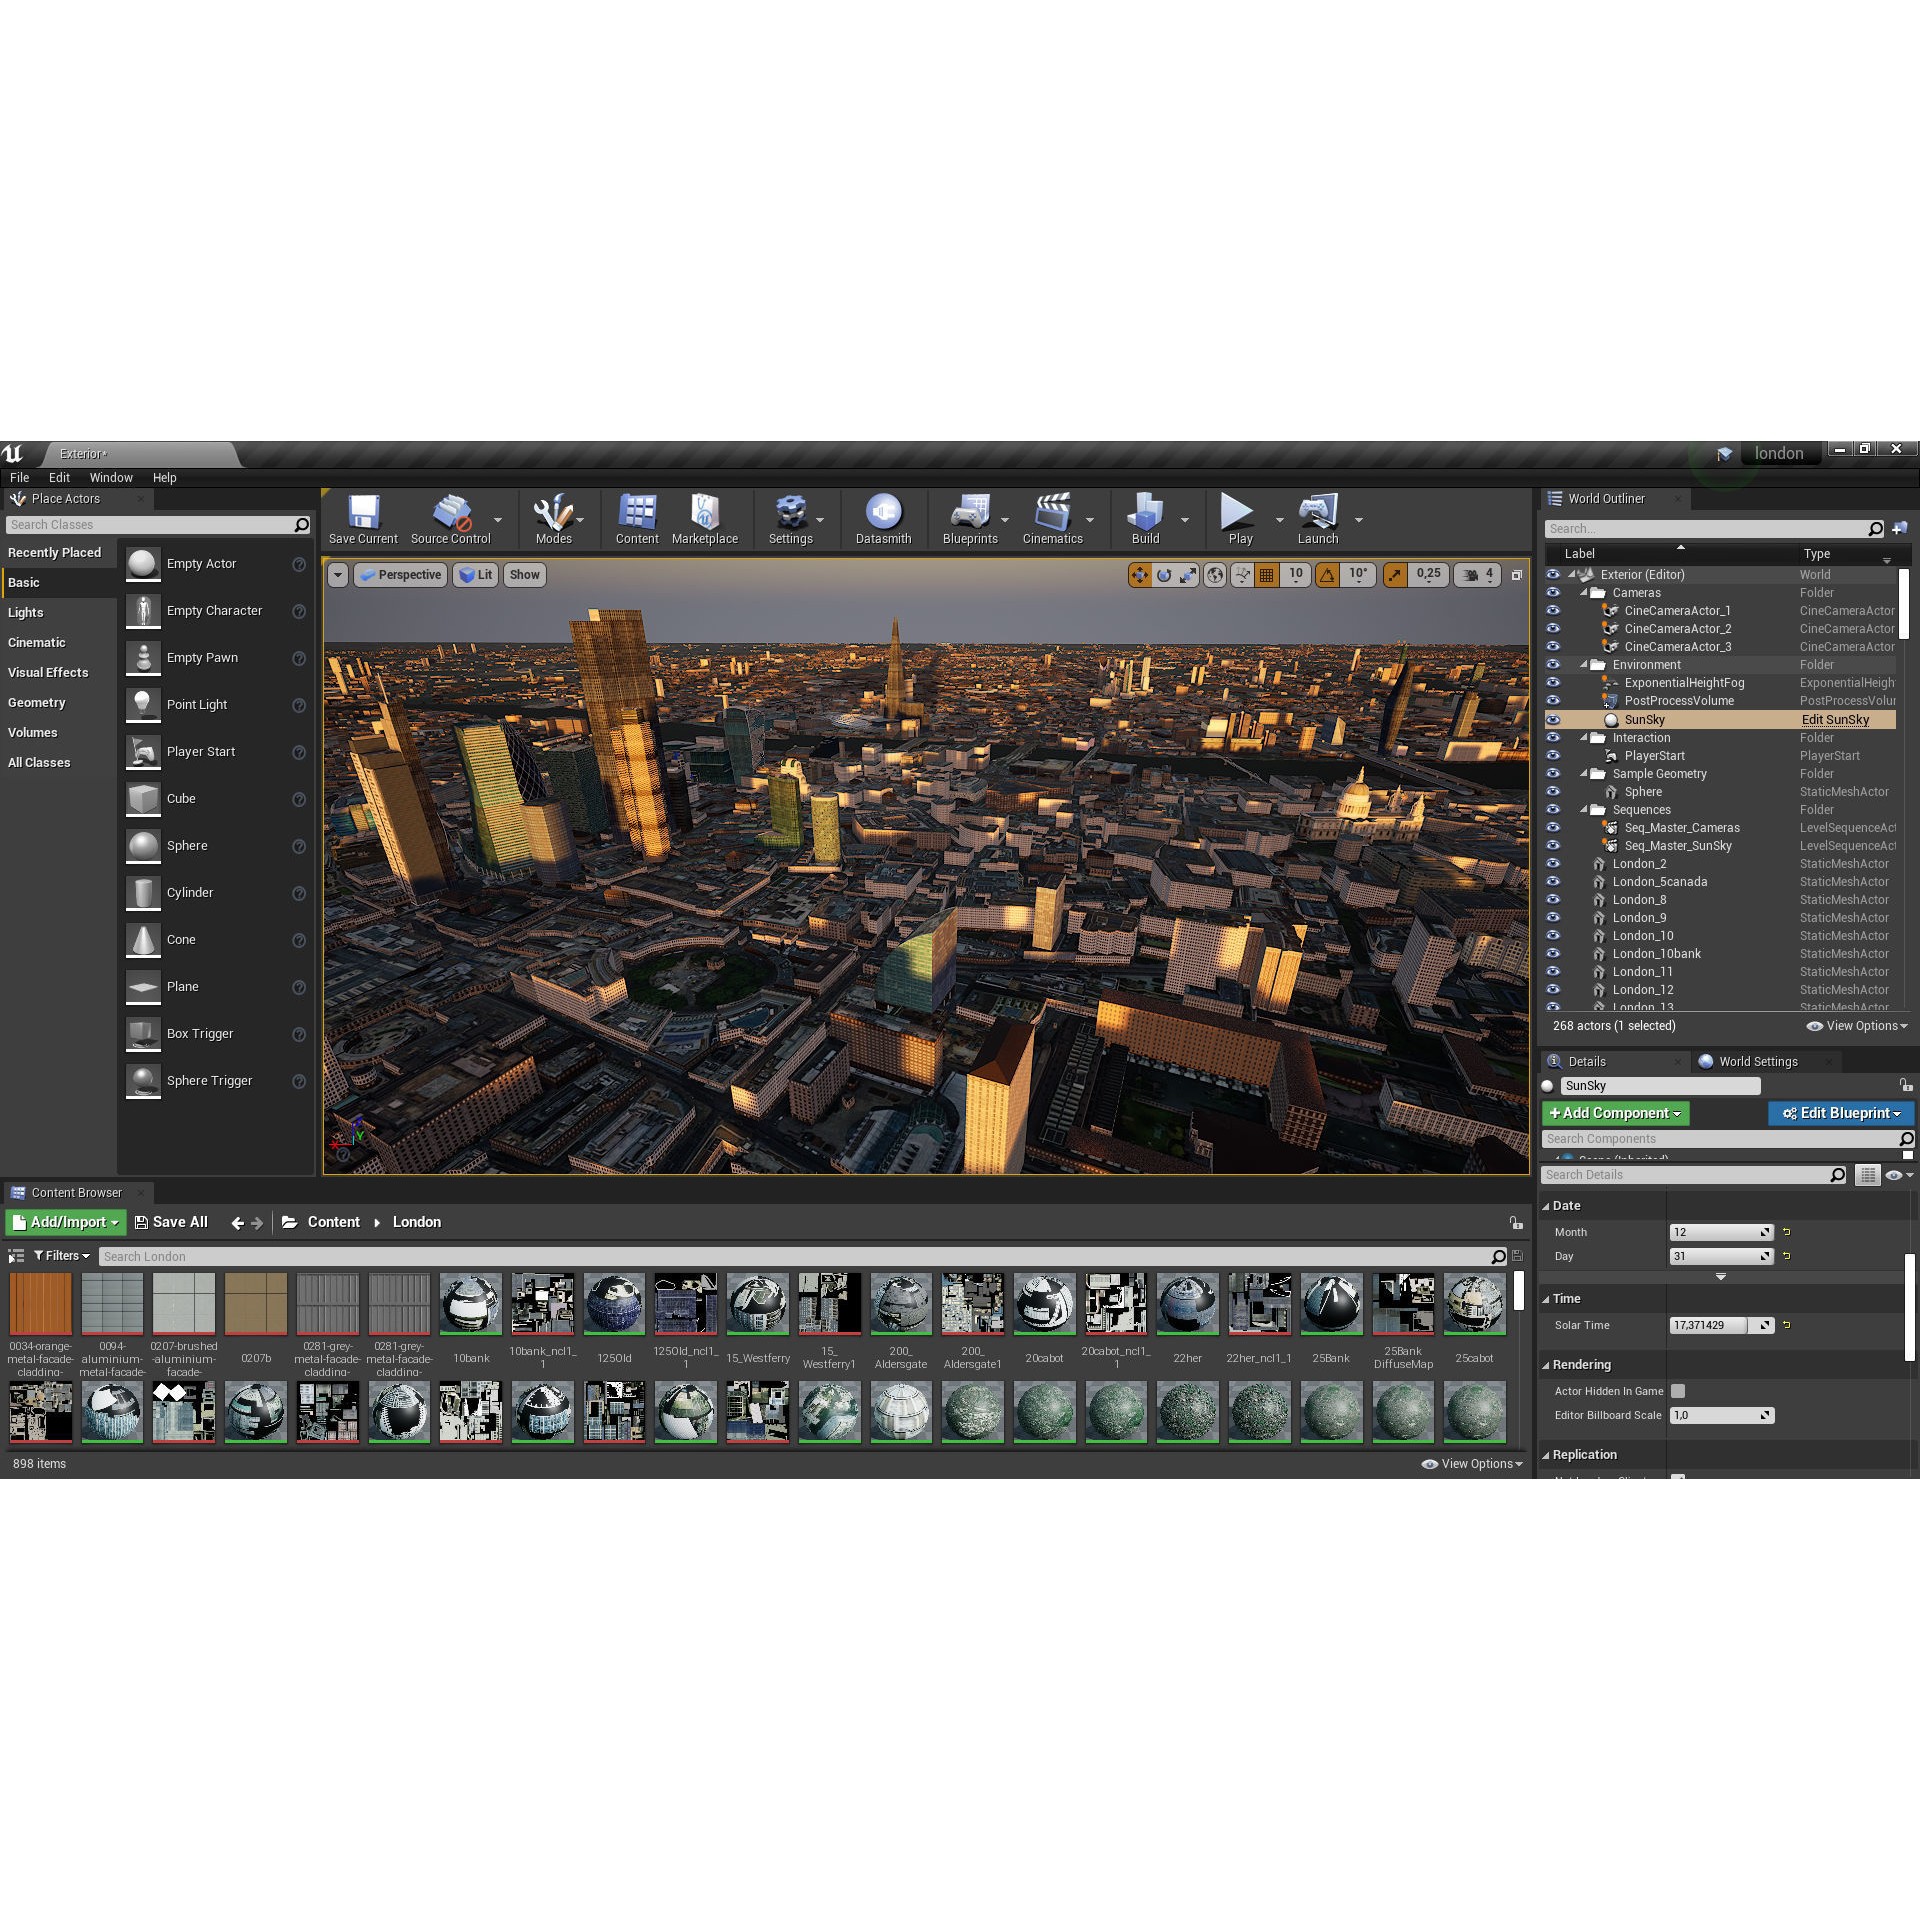Screen dimensions: 1920x1920
Task: Click the Build toolbar icon
Action: pyautogui.click(x=1144, y=519)
